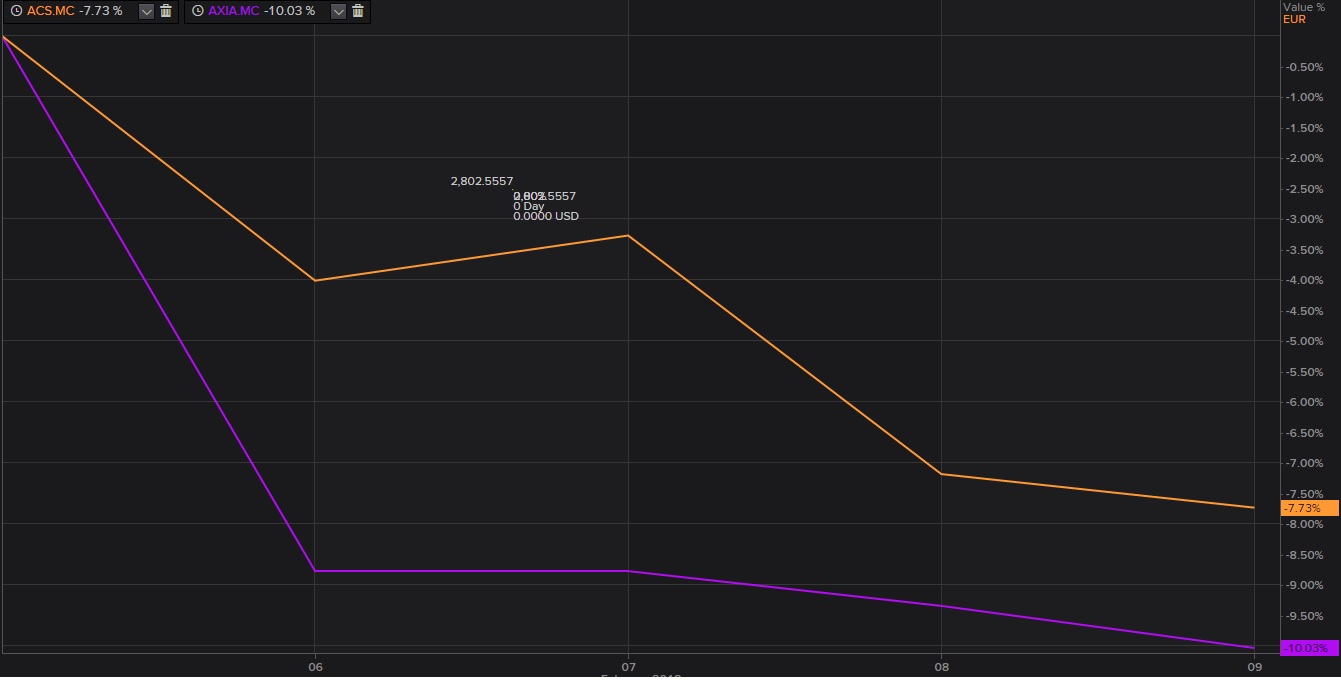
Task: Click the 07 date label on time axis
Action: coord(628,666)
